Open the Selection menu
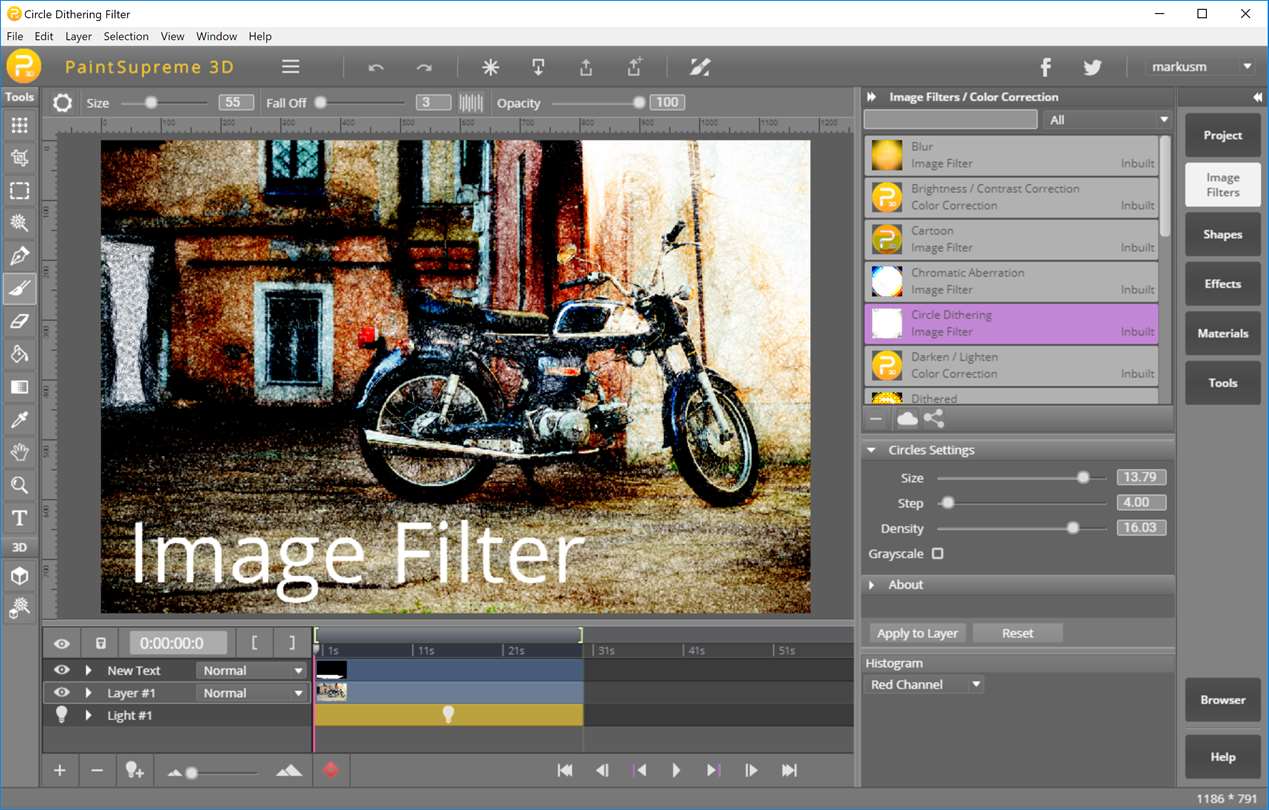This screenshot has height=810, width=1269. tap(125, 36)
